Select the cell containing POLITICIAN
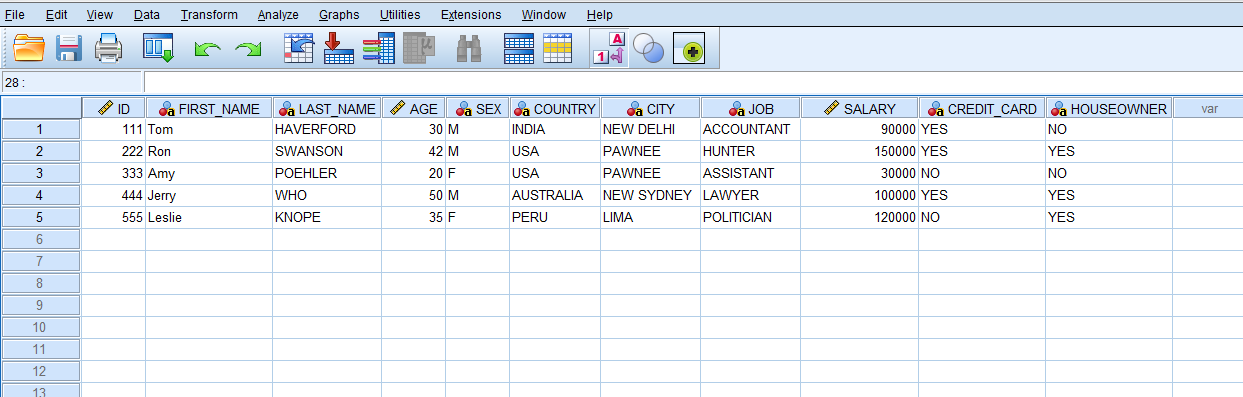The image size is (1243, 397). click(750, 217)
